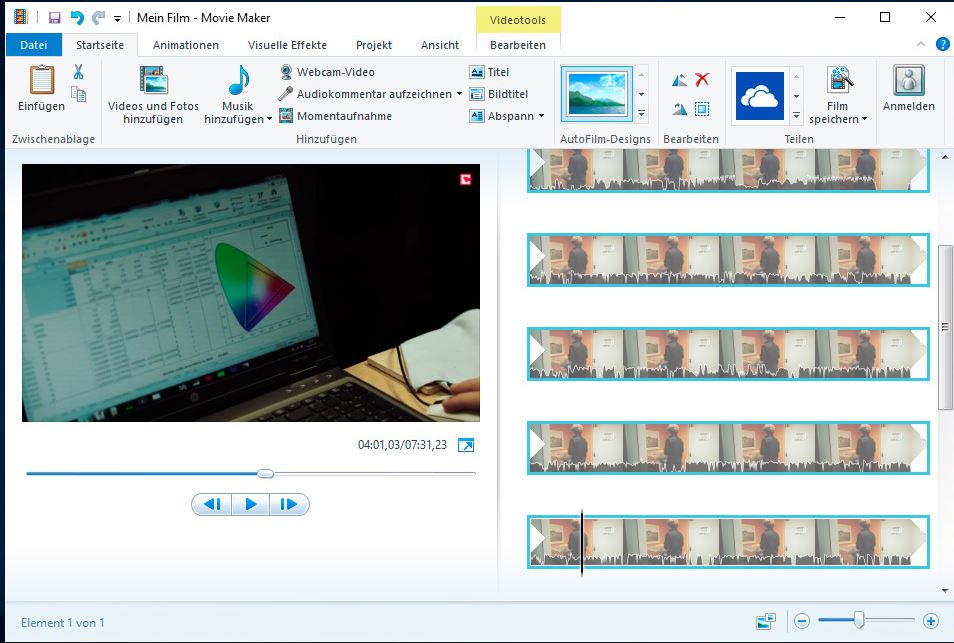The width and height of the screenshot is (954, 643).
Task: Show next row of AutoFilm-Designs
Action: 641,94
